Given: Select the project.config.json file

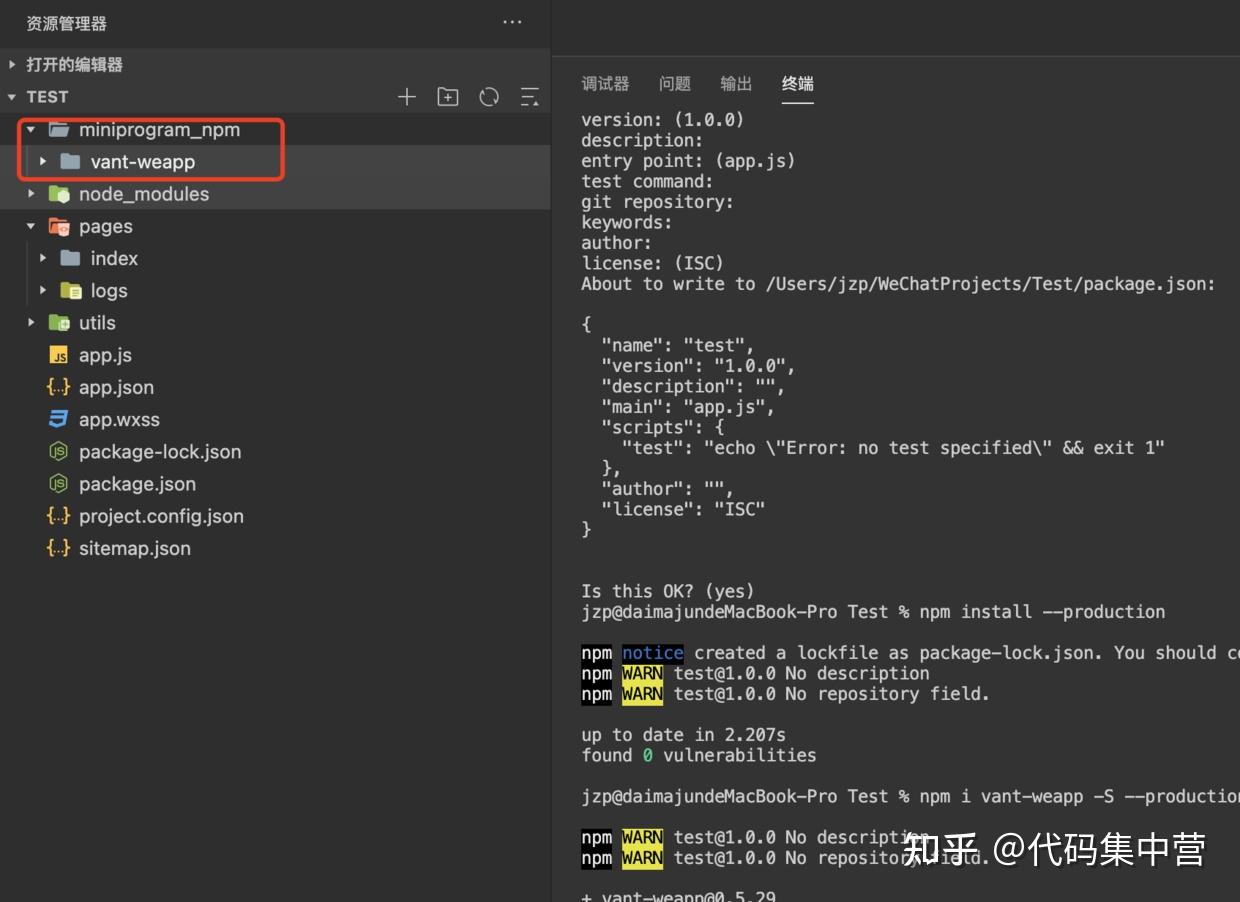Looking at the screenshot, I should pos(161,516).
